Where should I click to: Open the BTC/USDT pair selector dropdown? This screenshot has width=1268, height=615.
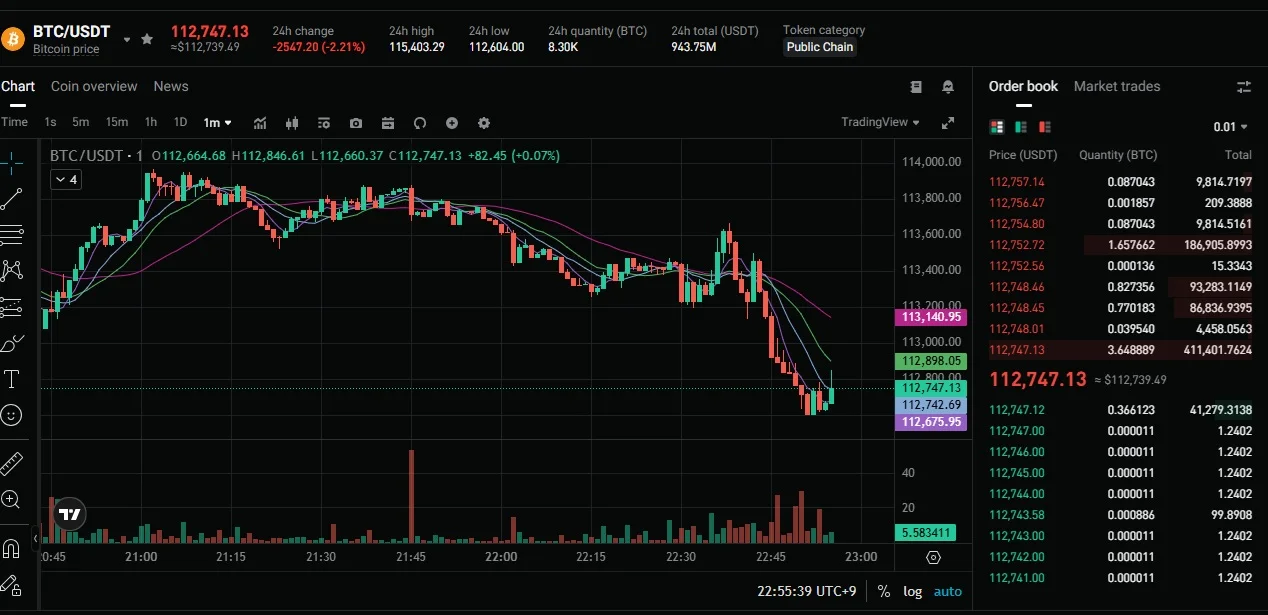[127, 40]
